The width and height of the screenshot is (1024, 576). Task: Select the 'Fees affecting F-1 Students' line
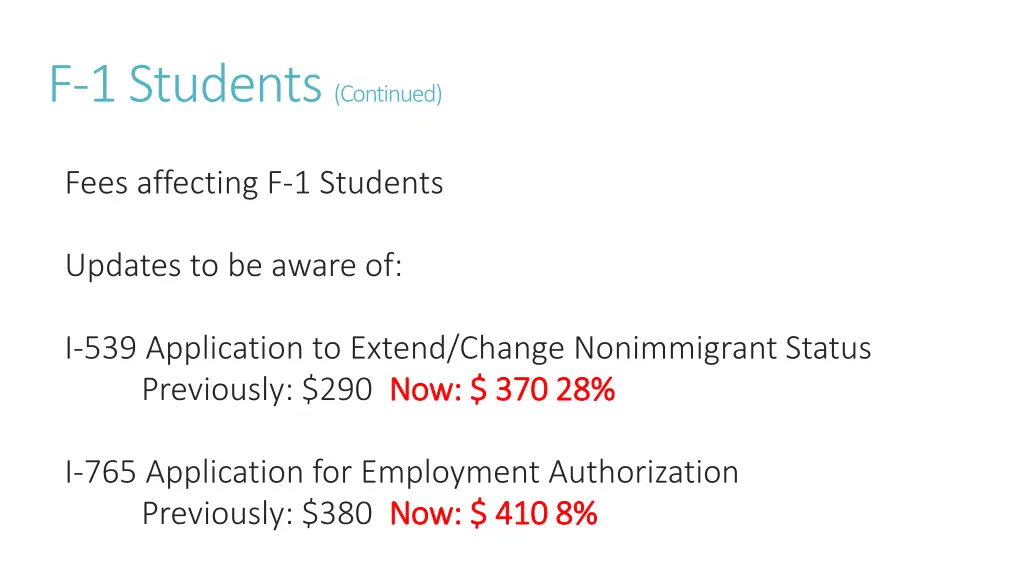(x=254, y=182)
